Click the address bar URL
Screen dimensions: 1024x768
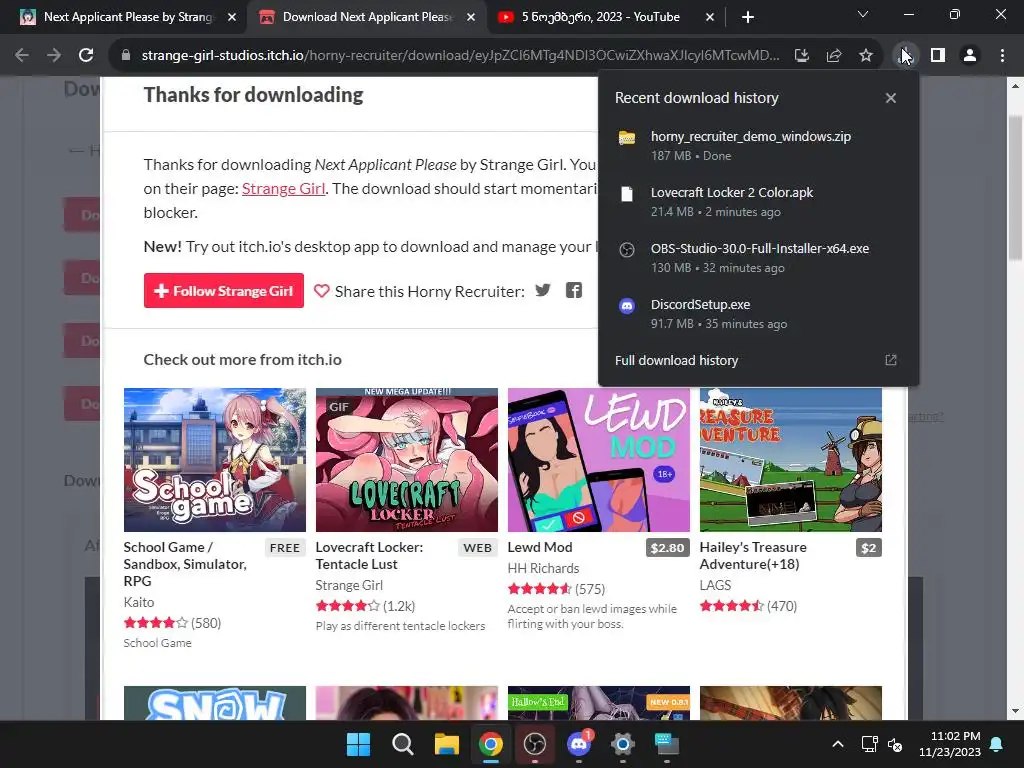click(x=460, y=56)
